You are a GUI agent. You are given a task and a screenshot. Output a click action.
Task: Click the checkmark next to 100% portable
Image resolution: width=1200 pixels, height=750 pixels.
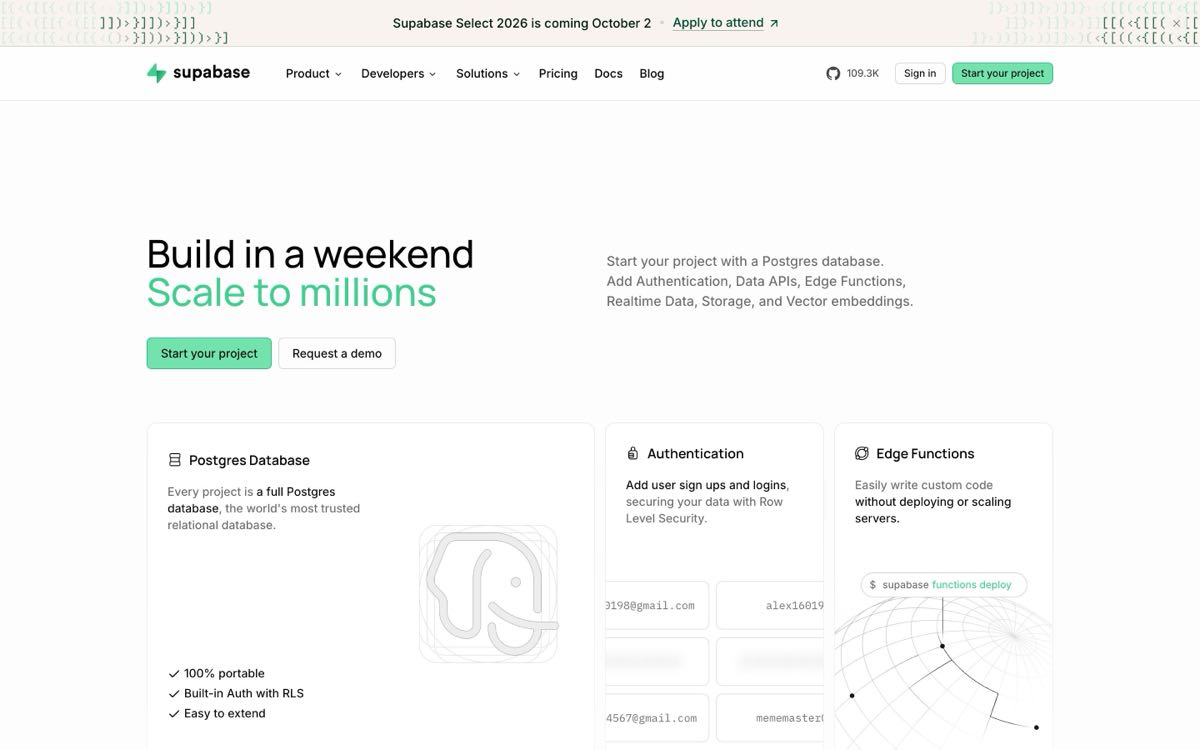[174, 674]
